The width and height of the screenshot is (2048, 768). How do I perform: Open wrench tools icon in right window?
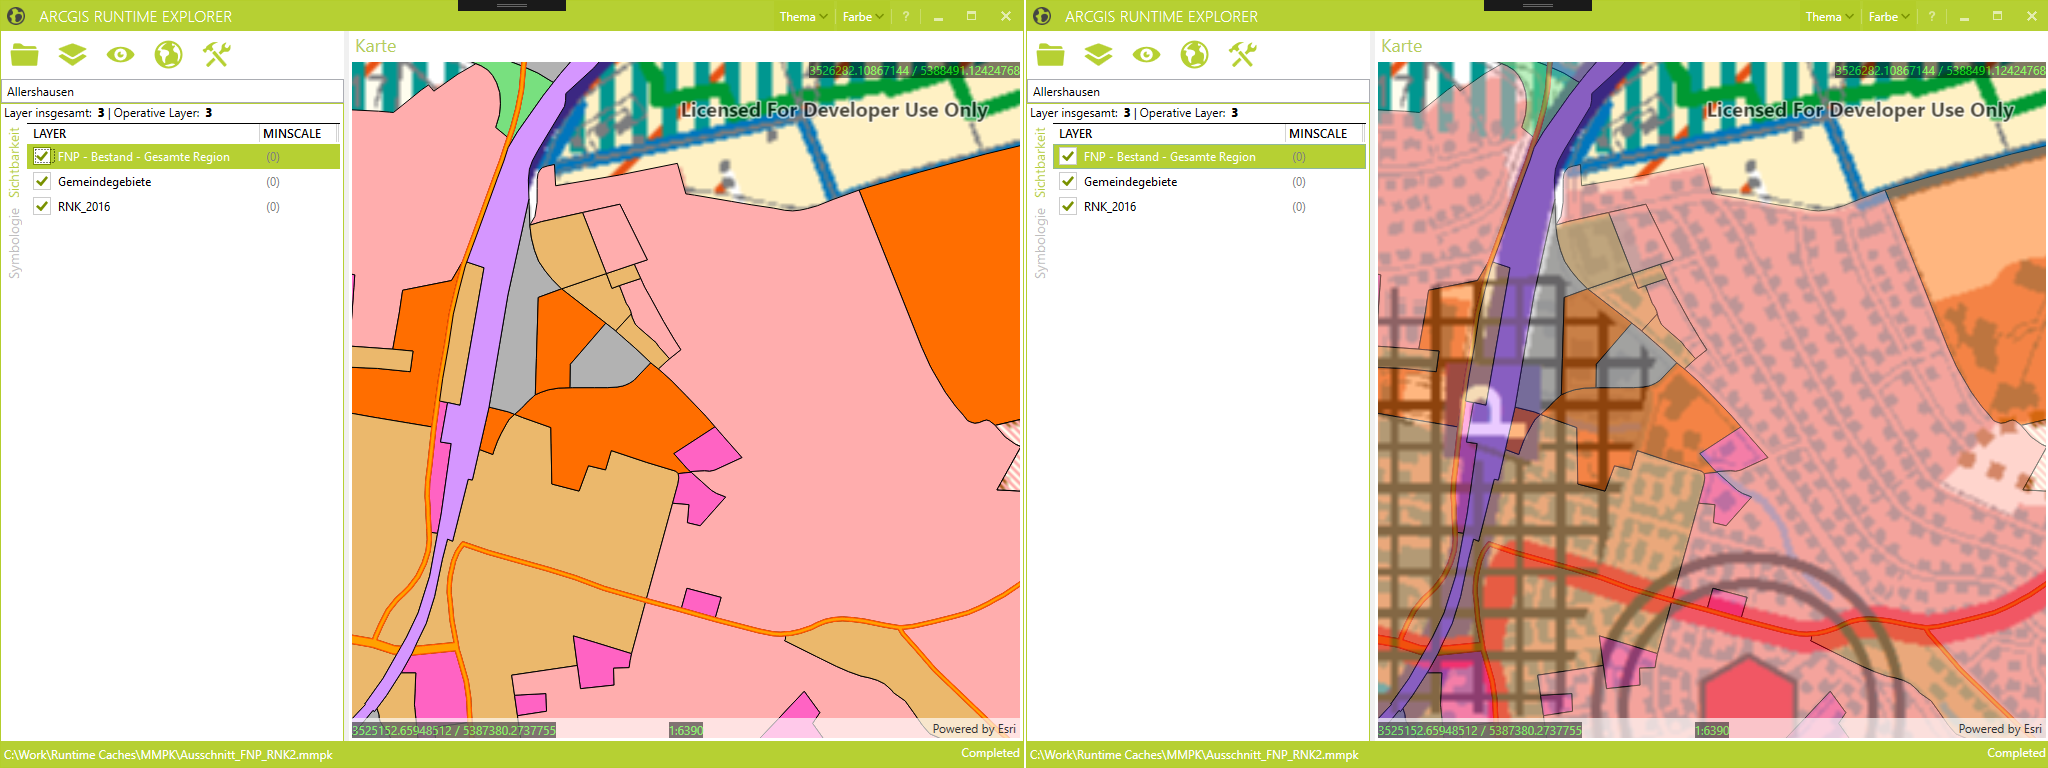1243,54
